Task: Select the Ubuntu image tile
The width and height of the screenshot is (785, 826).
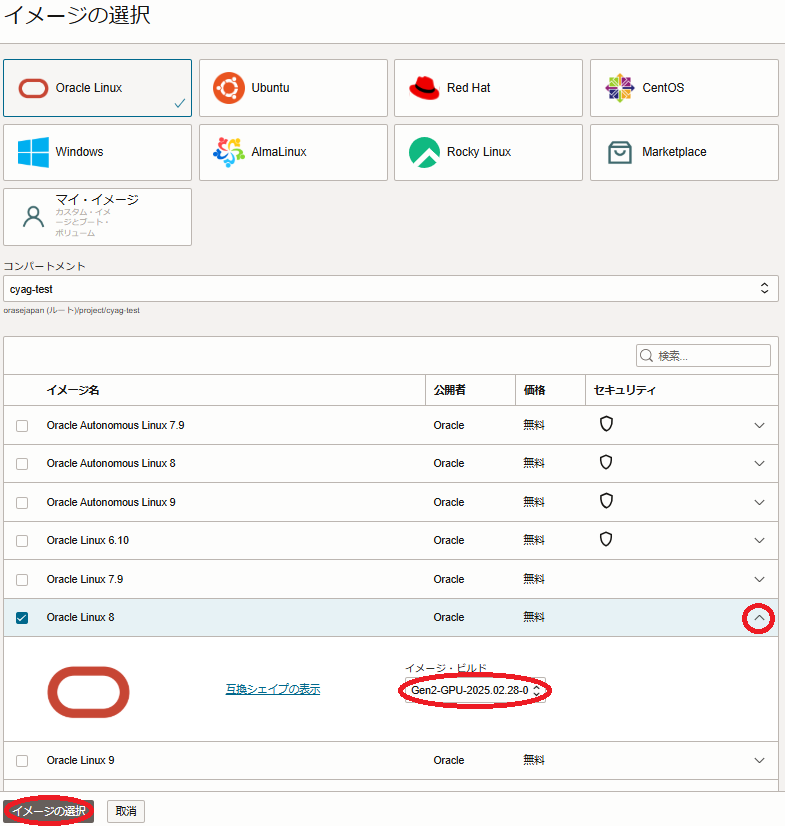Action: tap(293, 88)
